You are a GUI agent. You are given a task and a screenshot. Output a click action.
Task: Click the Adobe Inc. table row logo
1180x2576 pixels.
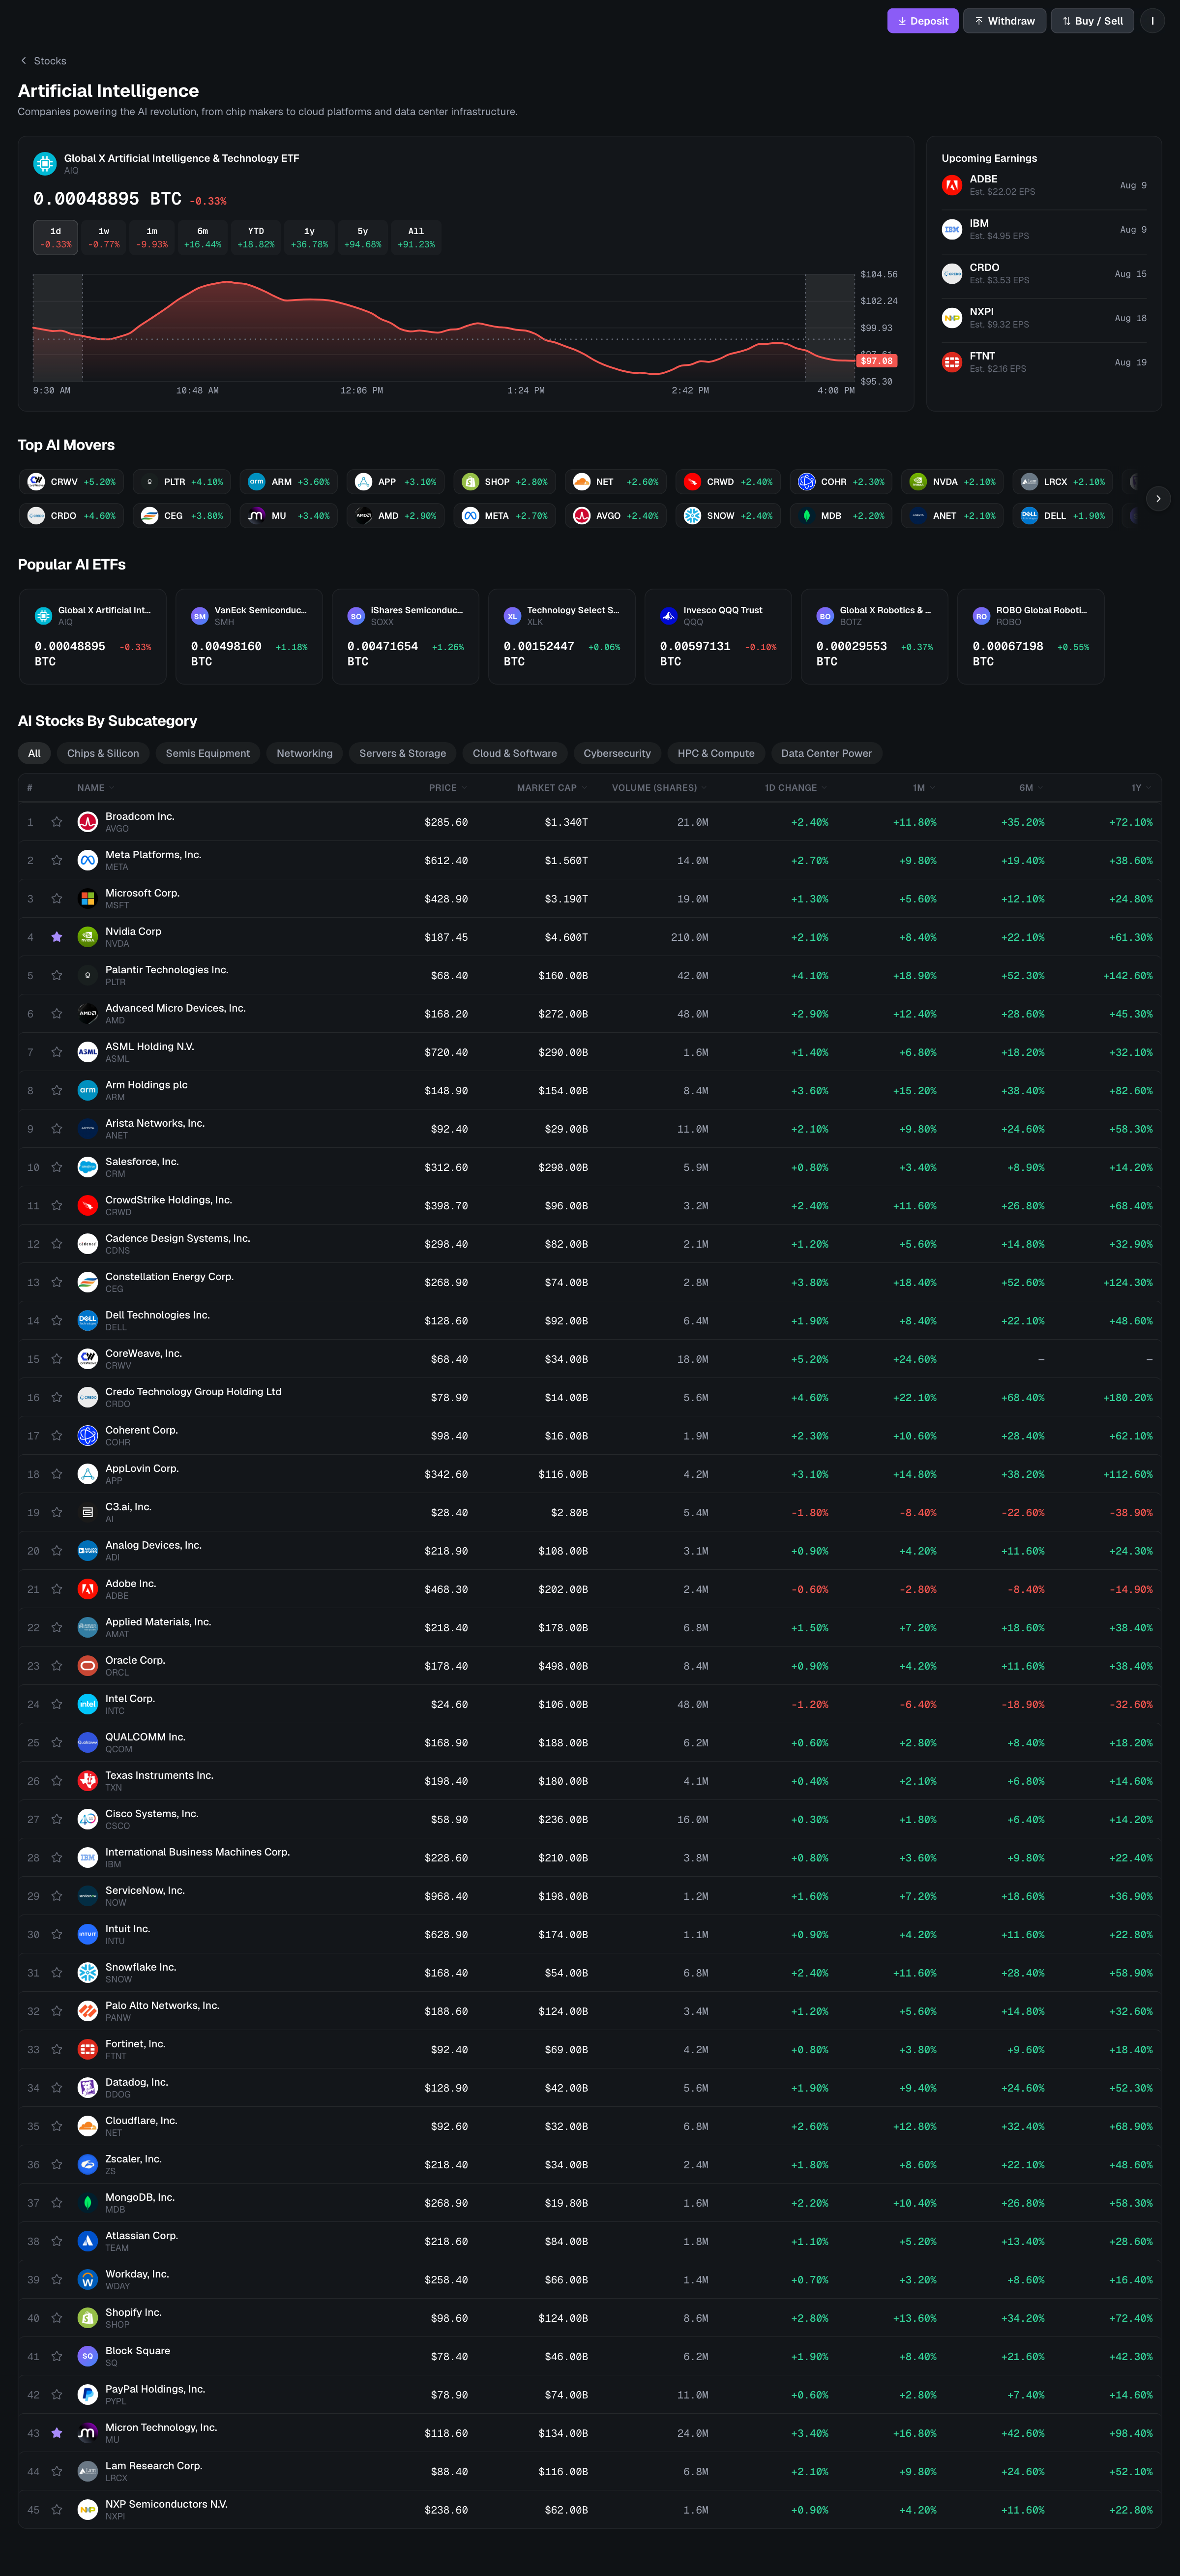87,1589
